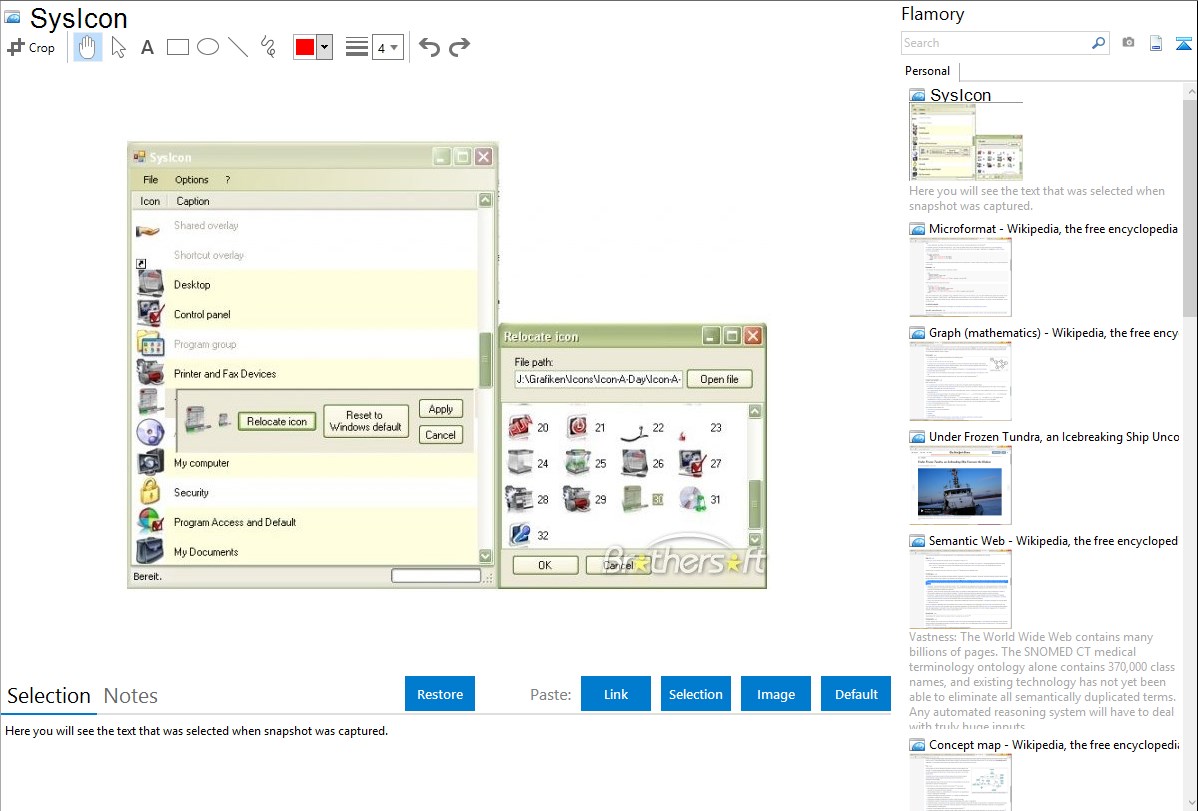Screen dimensions: 1198x811
Task: Open the File menu in SysIcon
Action: (x=151, y=180)
